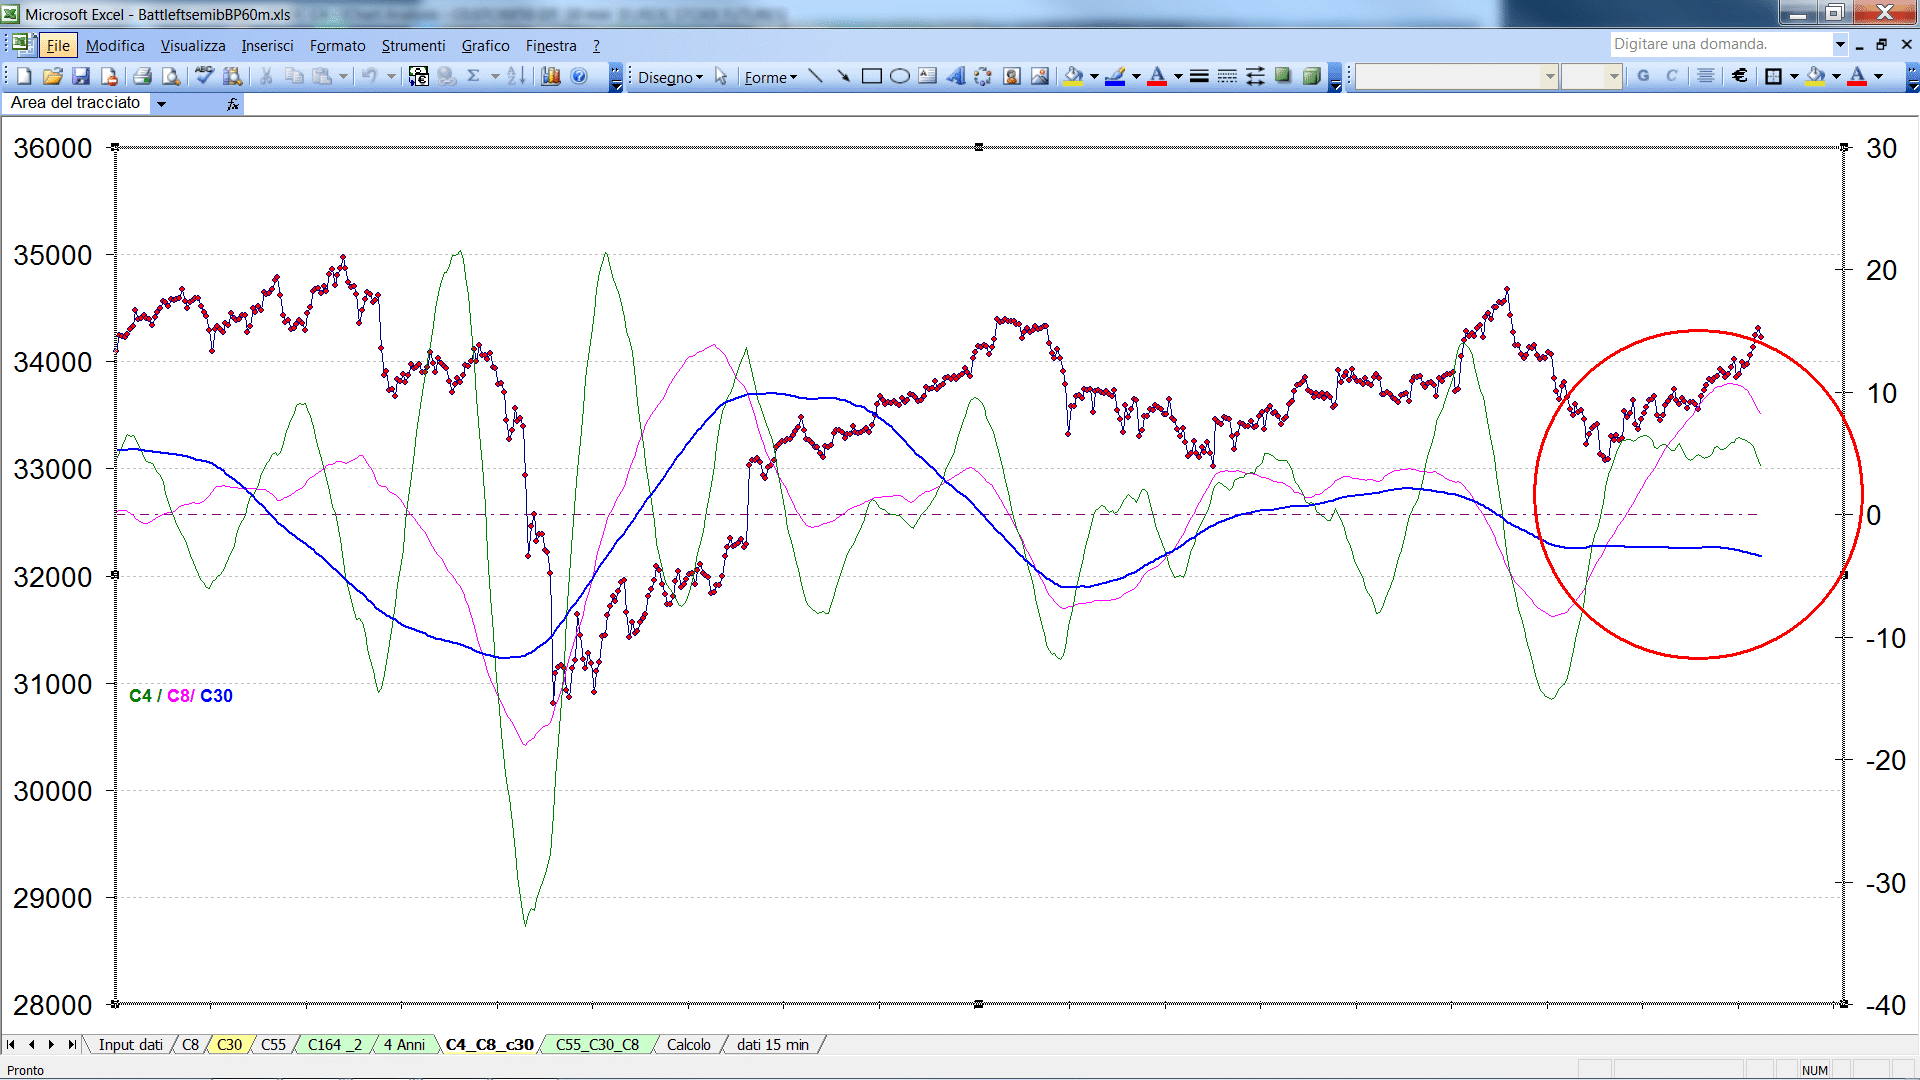Expand the drawing line color dropdown arrow
This screenshot has height=1080, width=1920.
(x=1136, y=76)
